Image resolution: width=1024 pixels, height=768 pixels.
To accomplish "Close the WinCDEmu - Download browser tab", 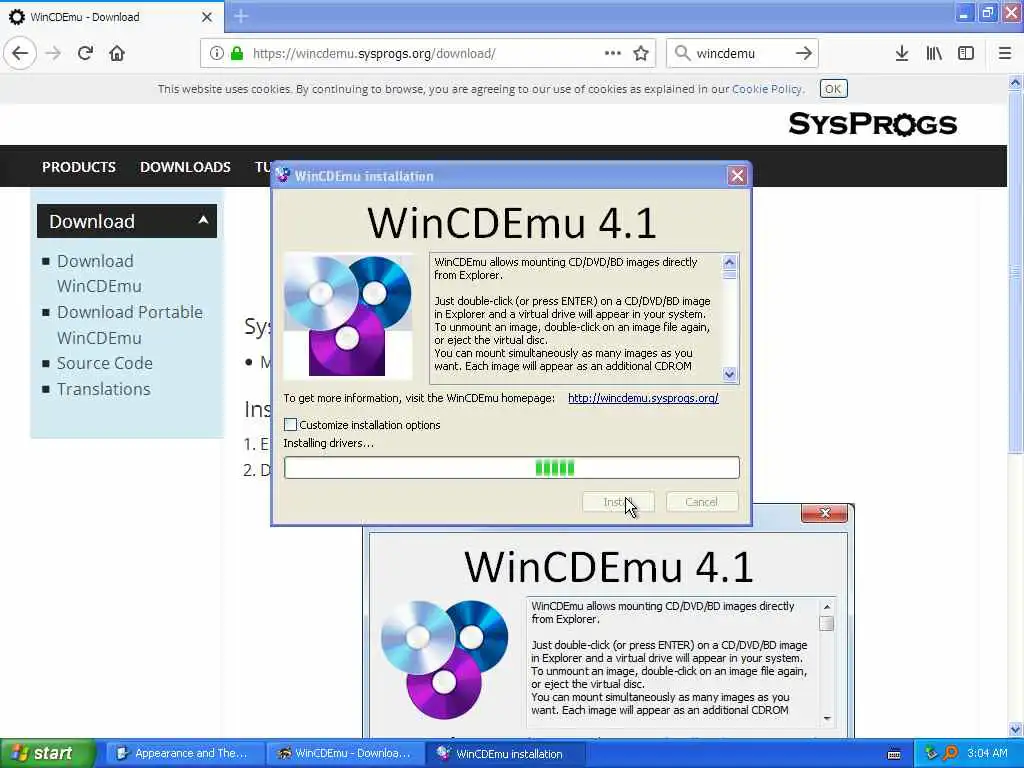I will coord(207,17).
